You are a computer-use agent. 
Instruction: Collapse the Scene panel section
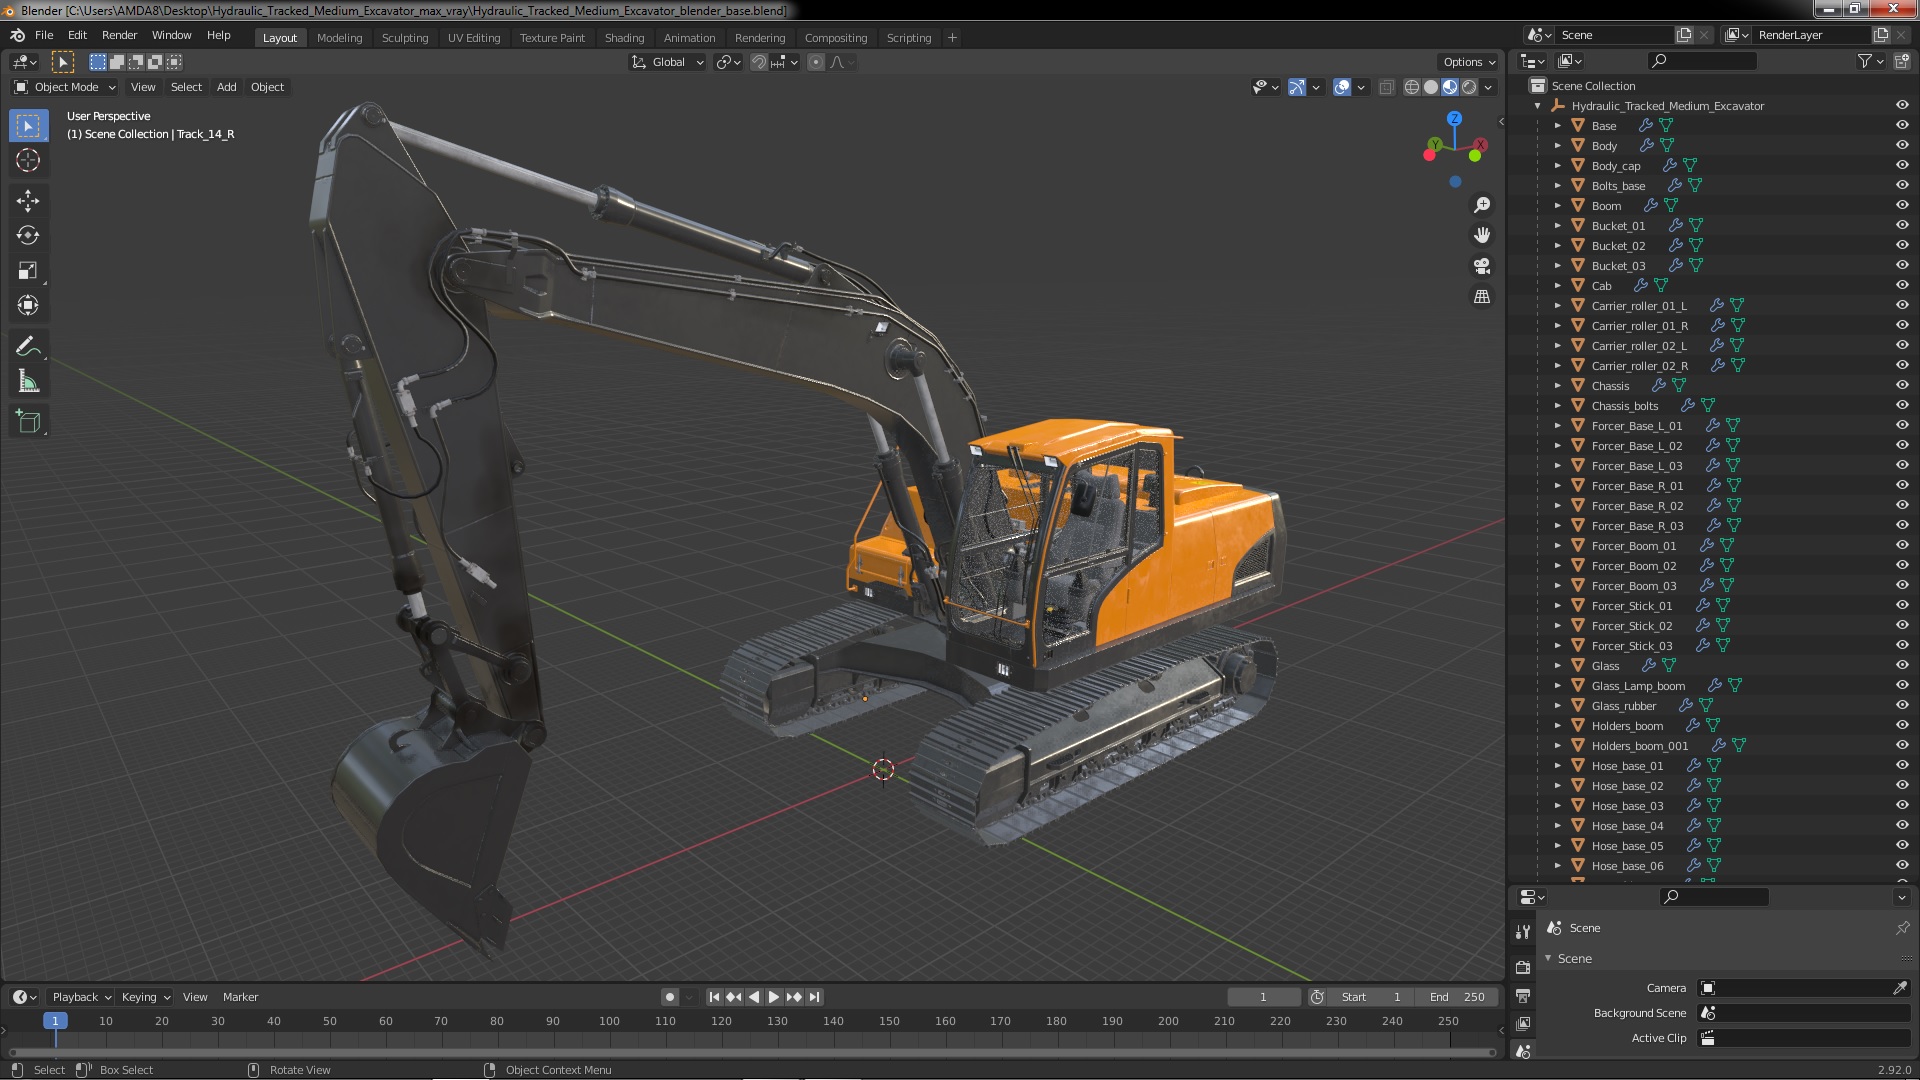1549,959
